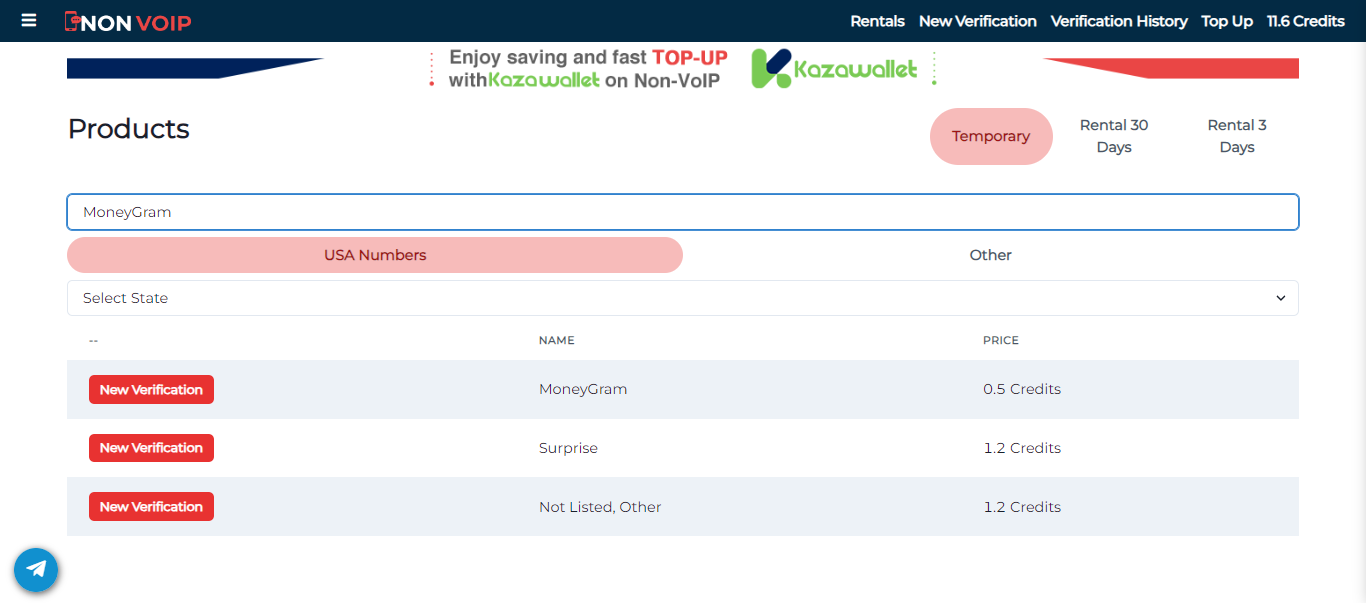Select the Rental 30 Days tab
Screen dimensions: 1366x603
(x=1113, y=136)
